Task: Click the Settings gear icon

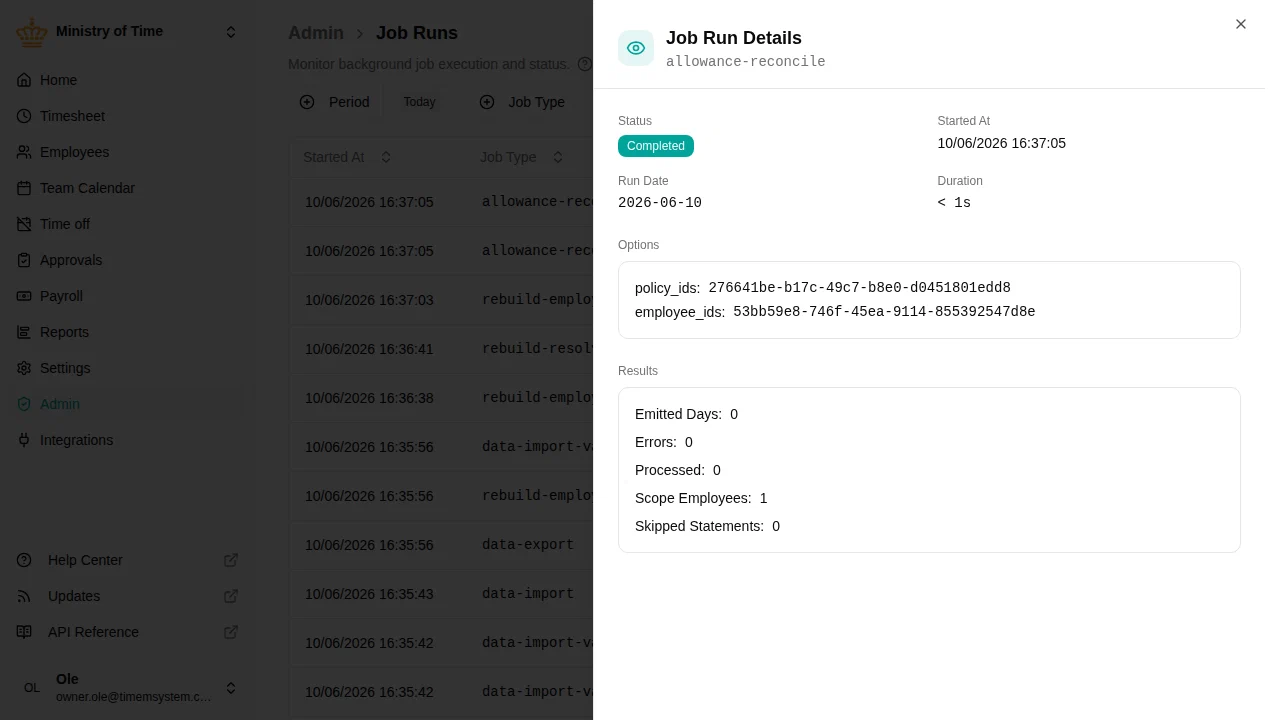Action: click(x=24, y=368)
